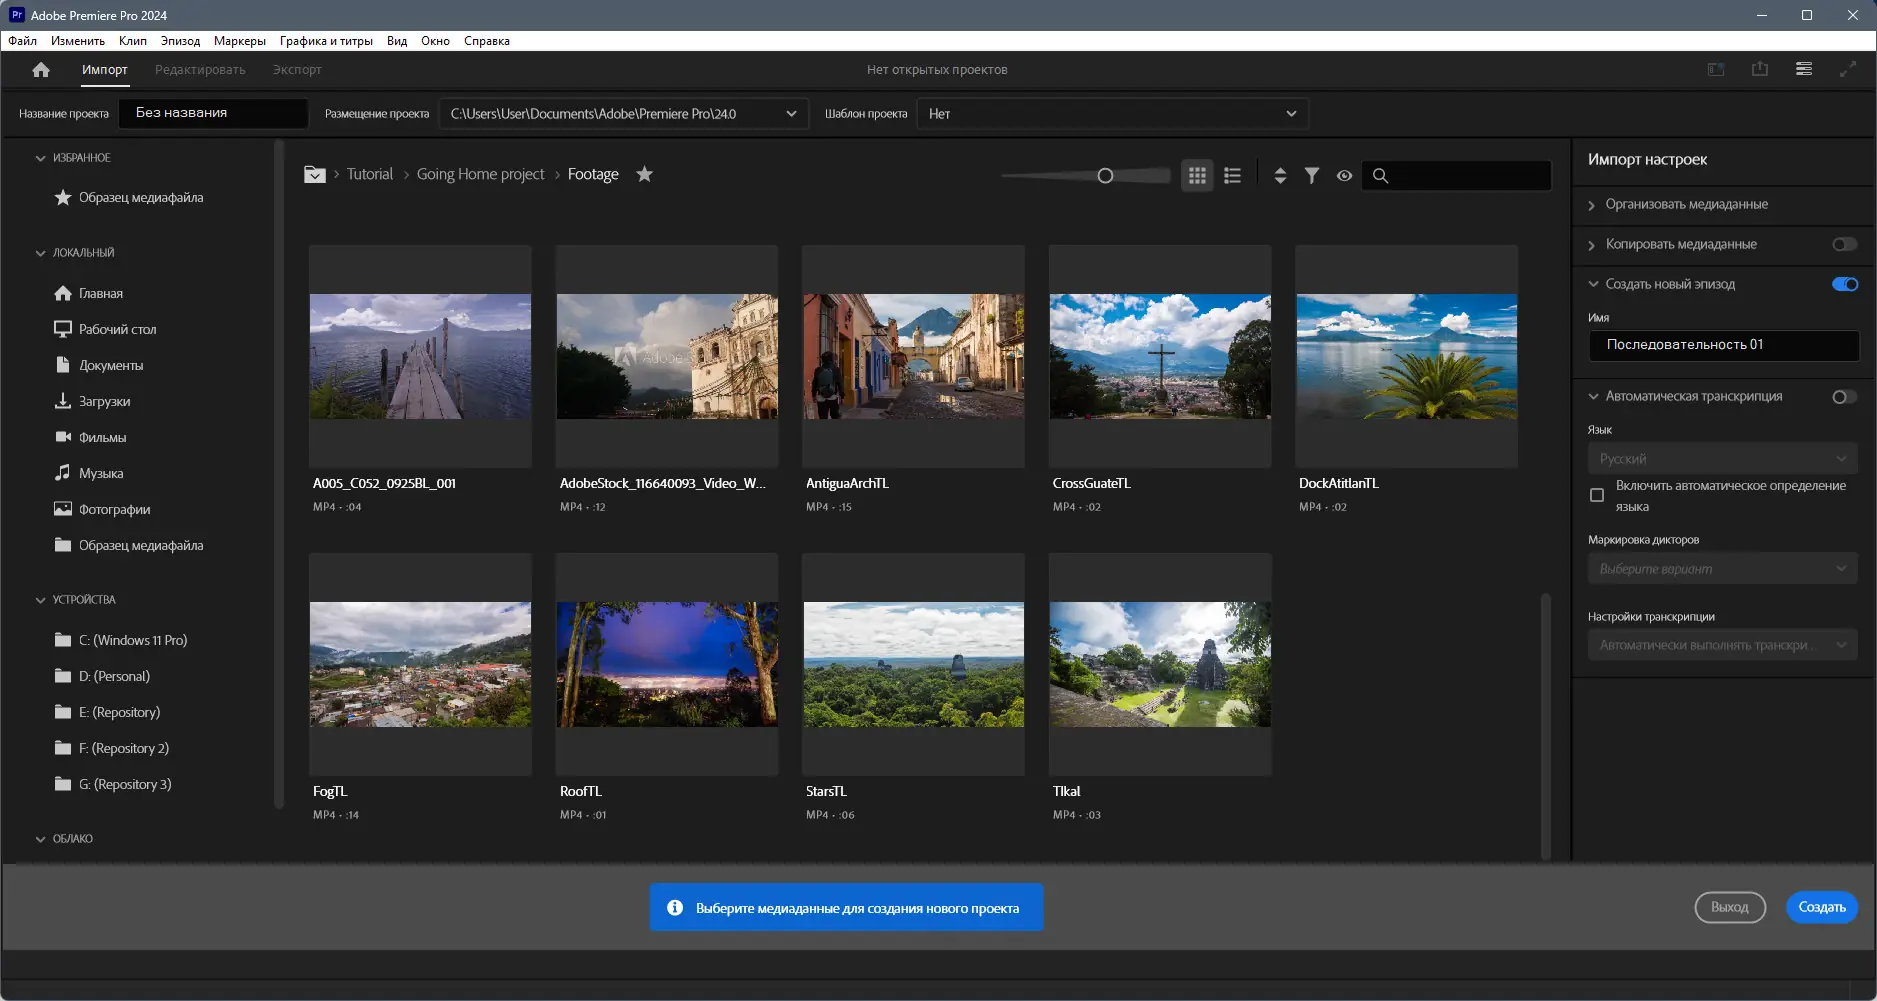1877x1001 pixels.
Task: Open the Шаблон проекта dropdown
Action: pos(1112,114)
